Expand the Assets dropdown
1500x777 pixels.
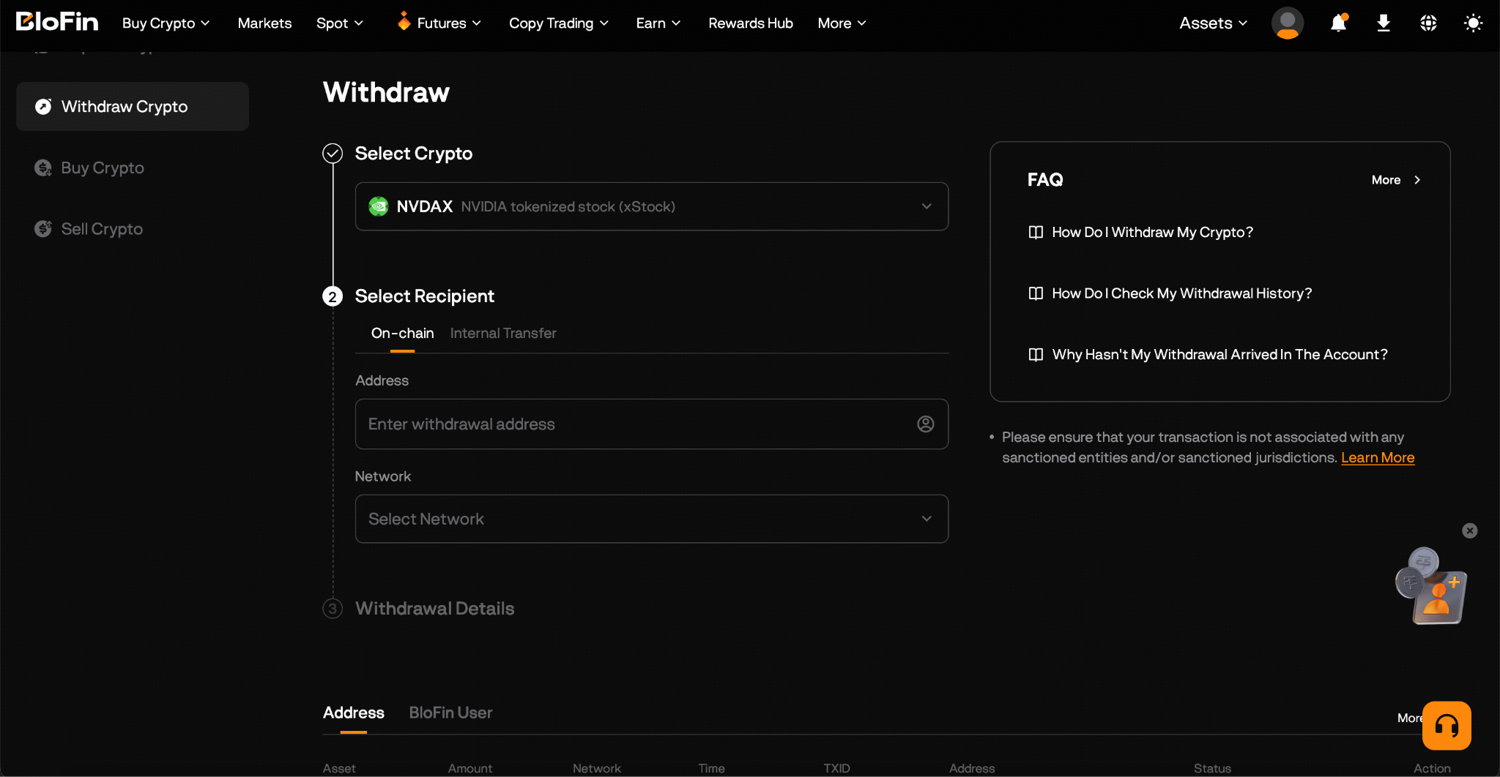[1213, 23]
